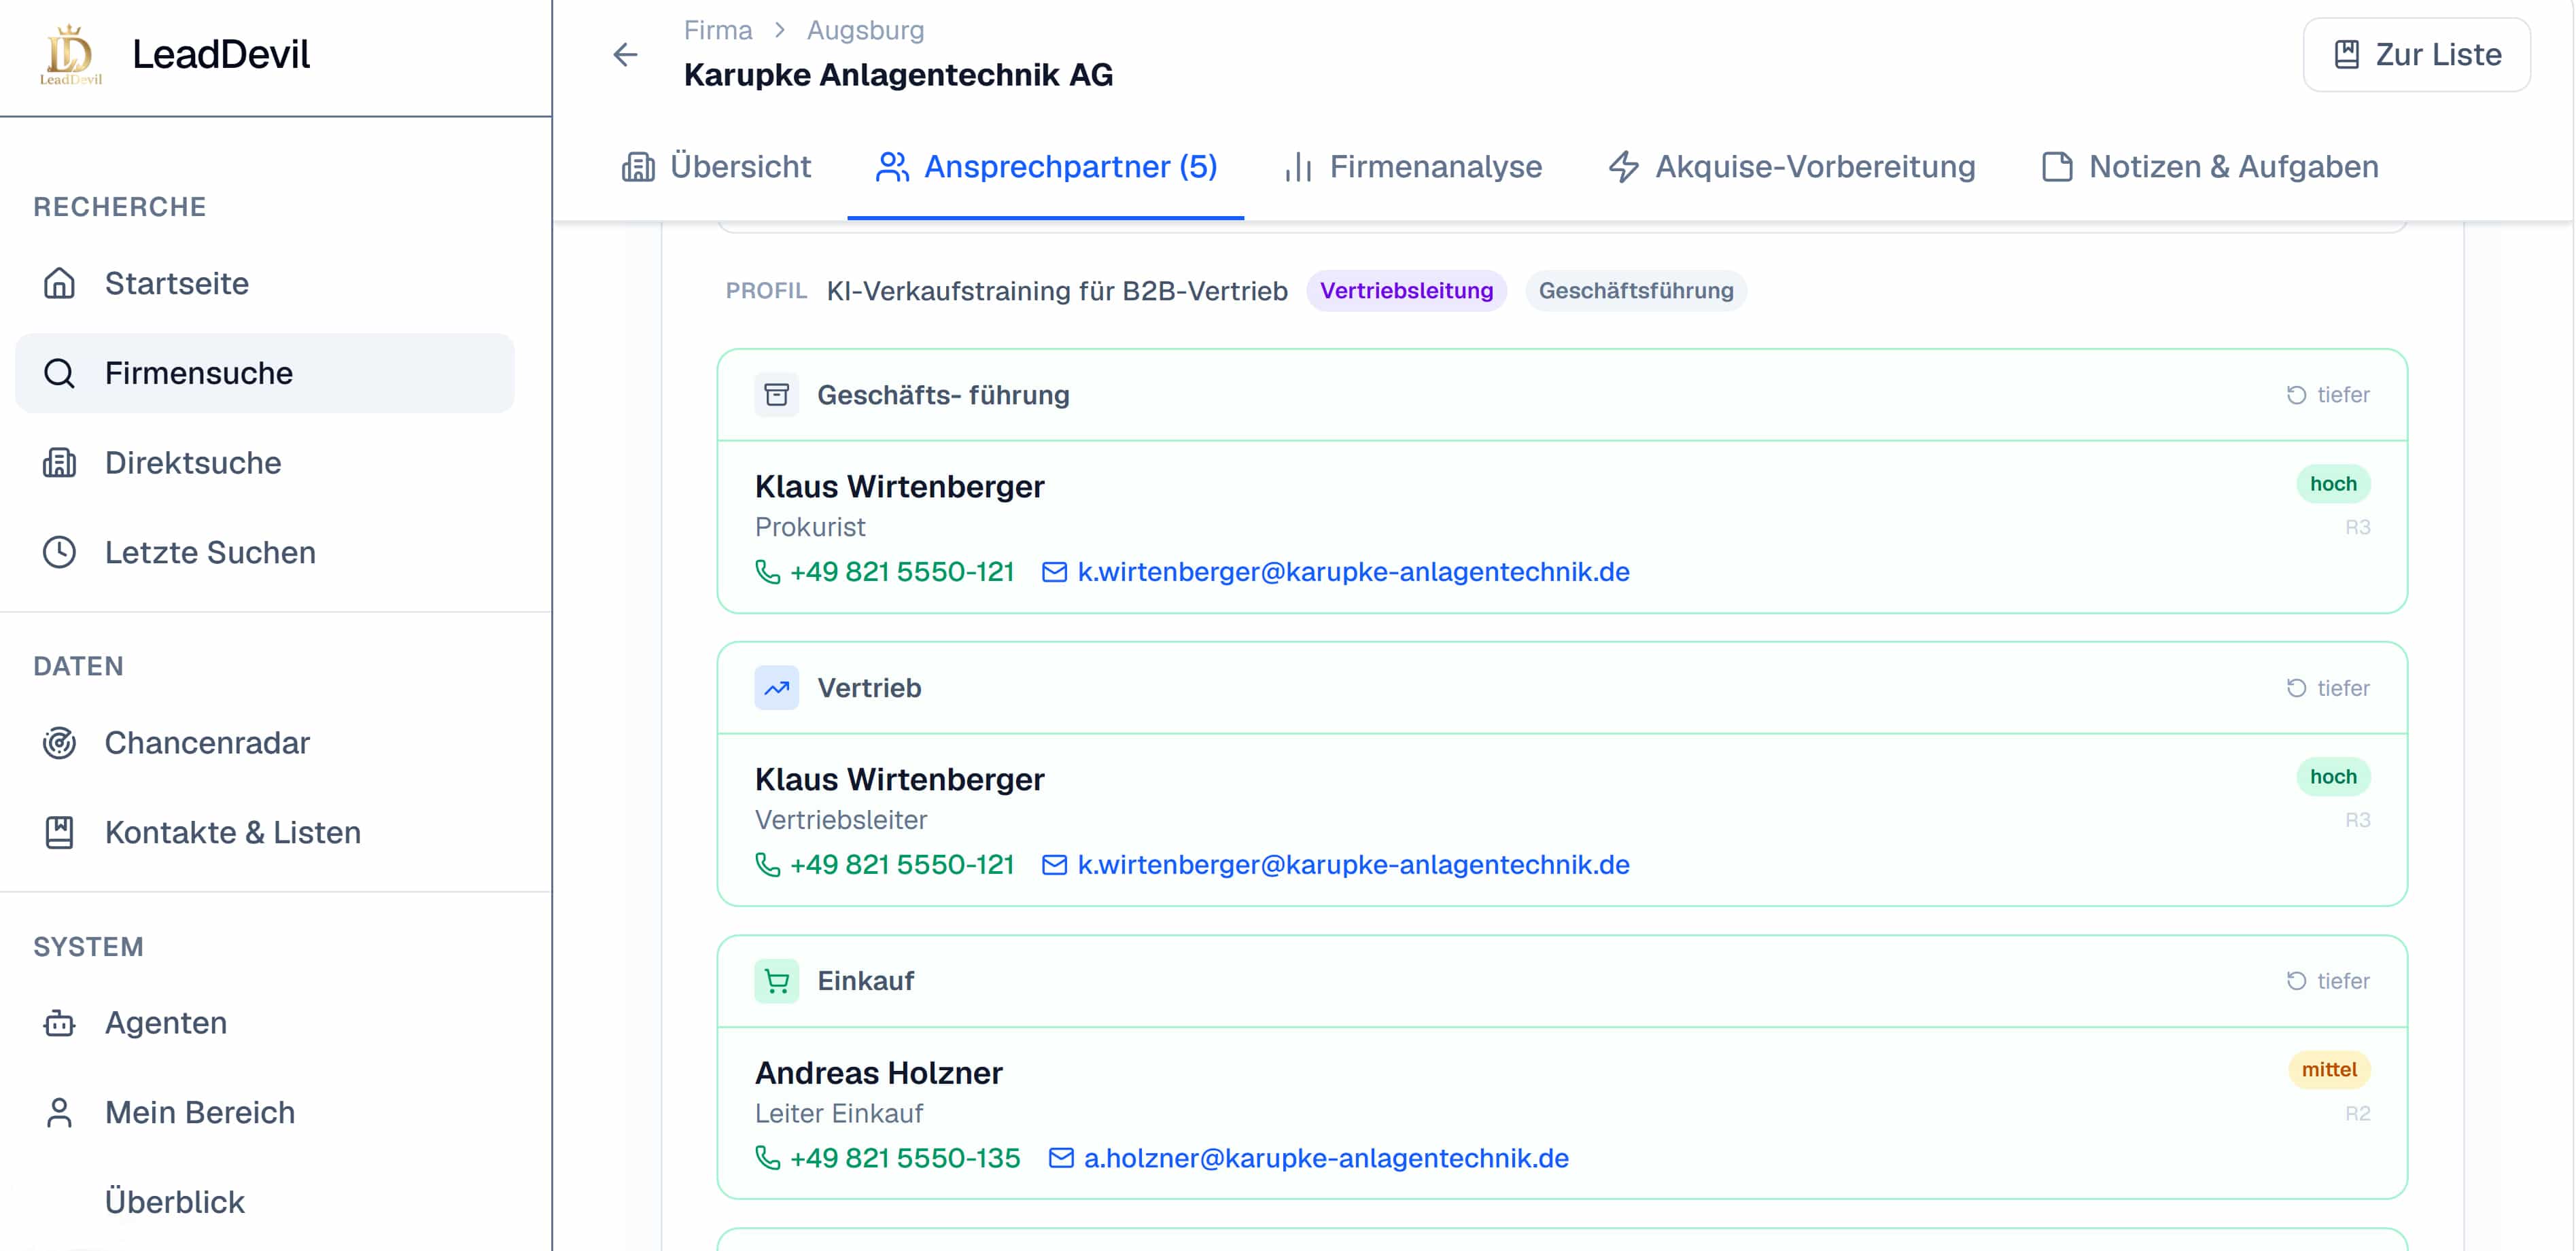Open the Akquise-Vorbereitung tab

1792,167
